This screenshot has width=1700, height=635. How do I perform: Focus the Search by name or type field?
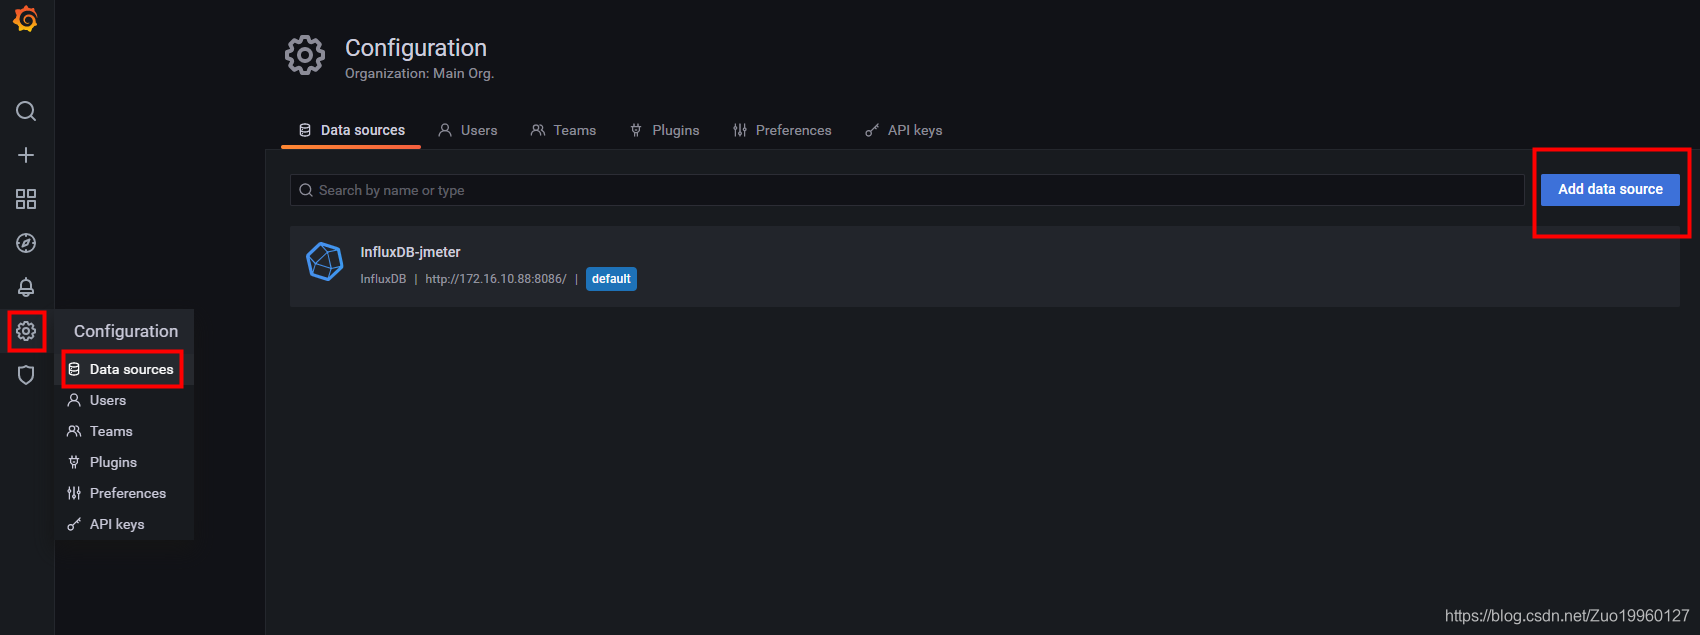pyautogui.click(x=907, y=190)
